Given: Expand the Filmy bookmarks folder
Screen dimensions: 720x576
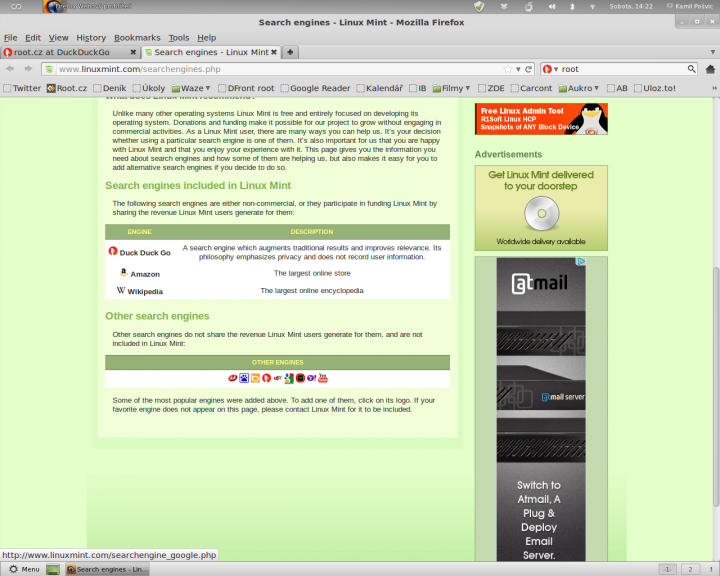Looking at the screenshot, I should click(451, 88).
